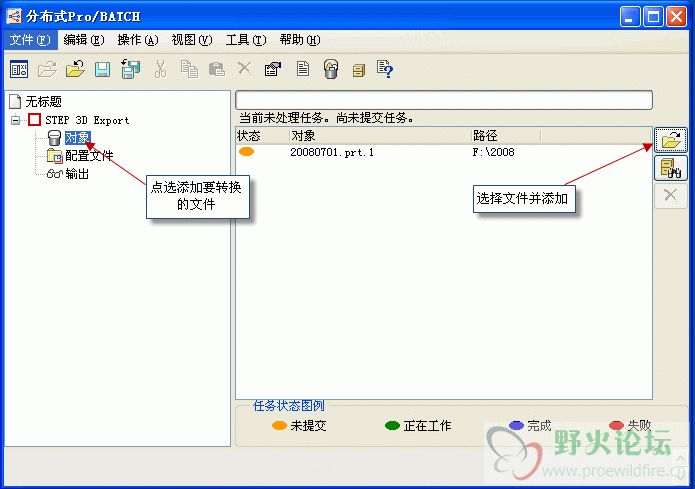695x489 pixels.
Task: Click the F:\2008 path cell
Action: (x=493, y=152)
